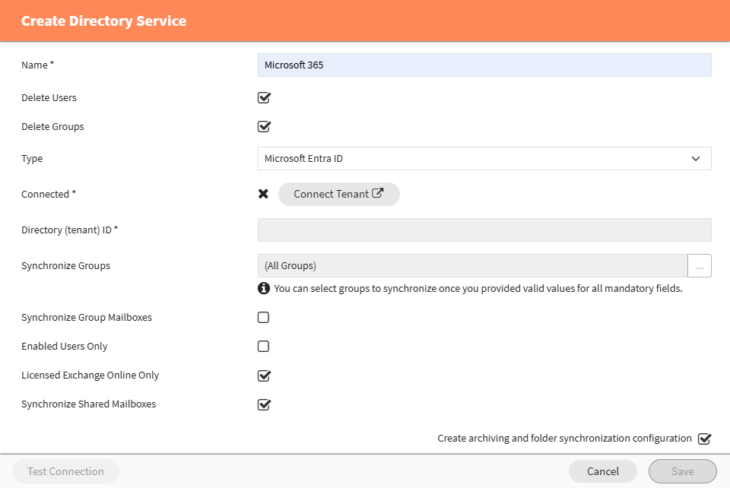
Task: Click the not-connected X status icon
Action: click(x=263, y=194)
